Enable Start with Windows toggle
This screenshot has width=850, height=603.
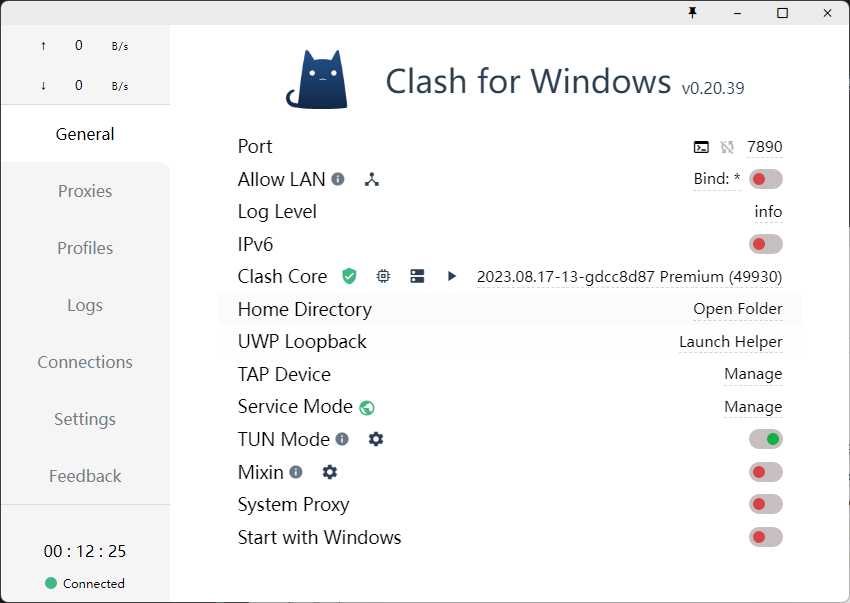[765, 537]
